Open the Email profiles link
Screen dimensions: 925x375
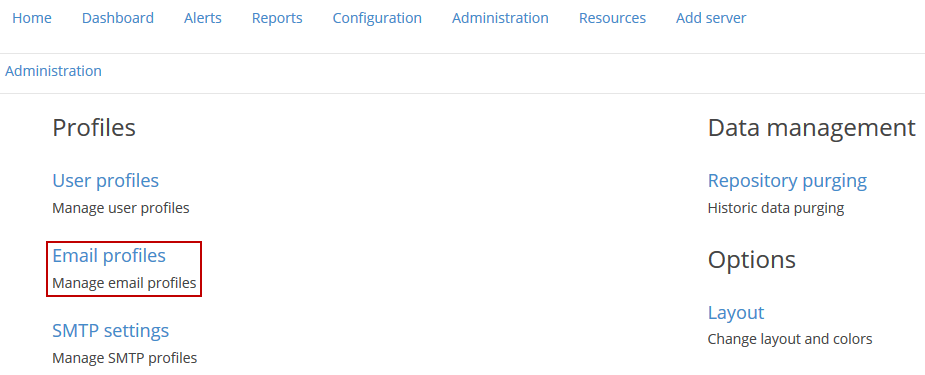[x=109, y=256]
